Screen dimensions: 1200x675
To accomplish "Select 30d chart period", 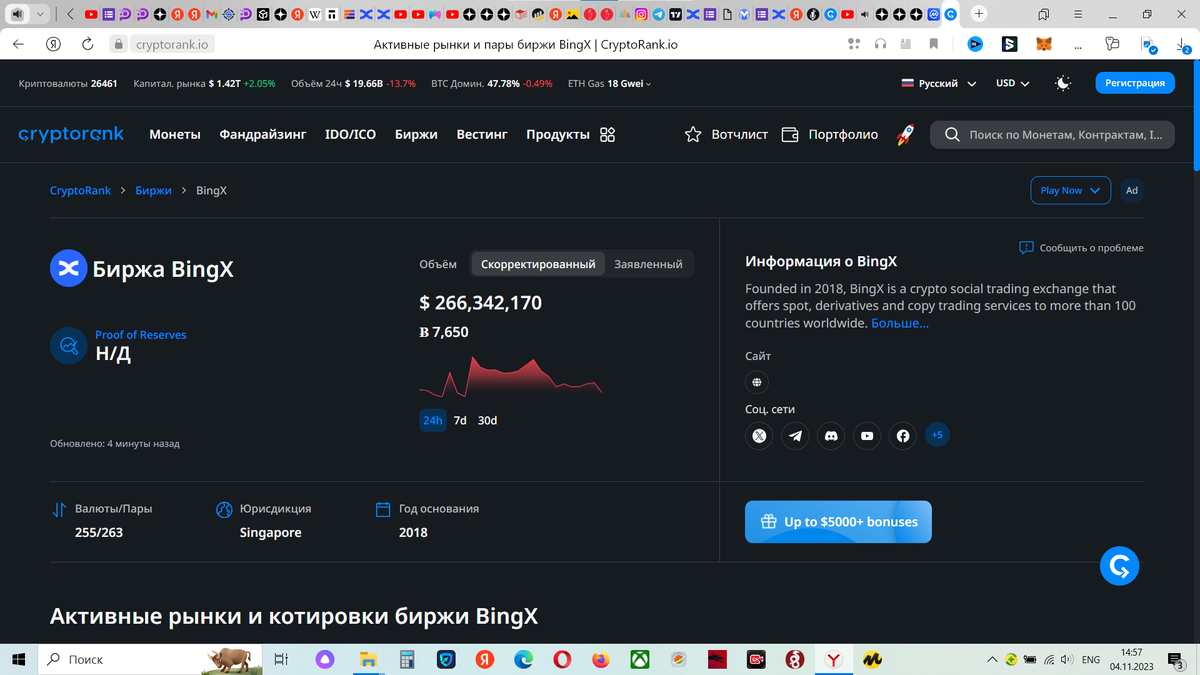I will (x=487, y=421).
